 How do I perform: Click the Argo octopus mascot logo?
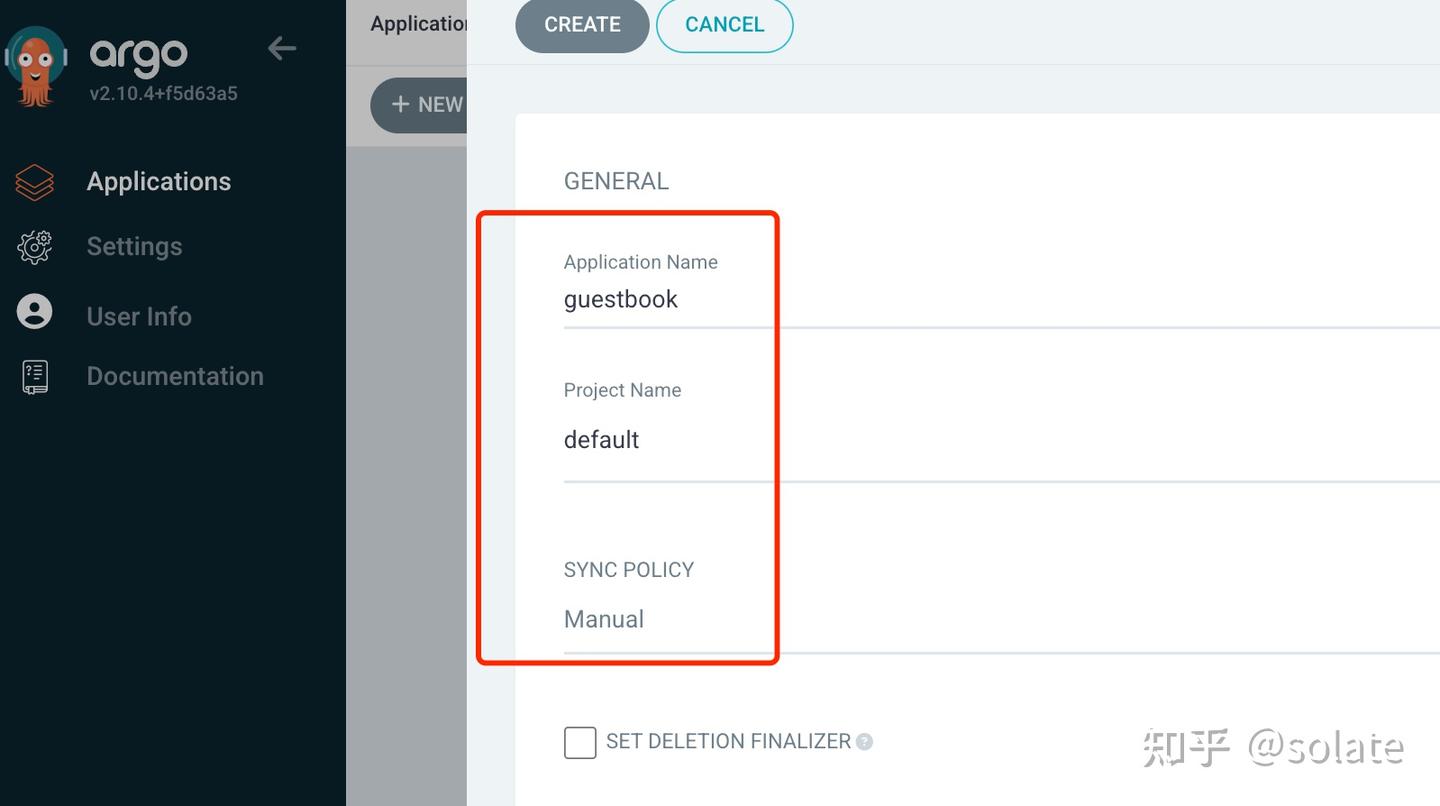(36, 64)
